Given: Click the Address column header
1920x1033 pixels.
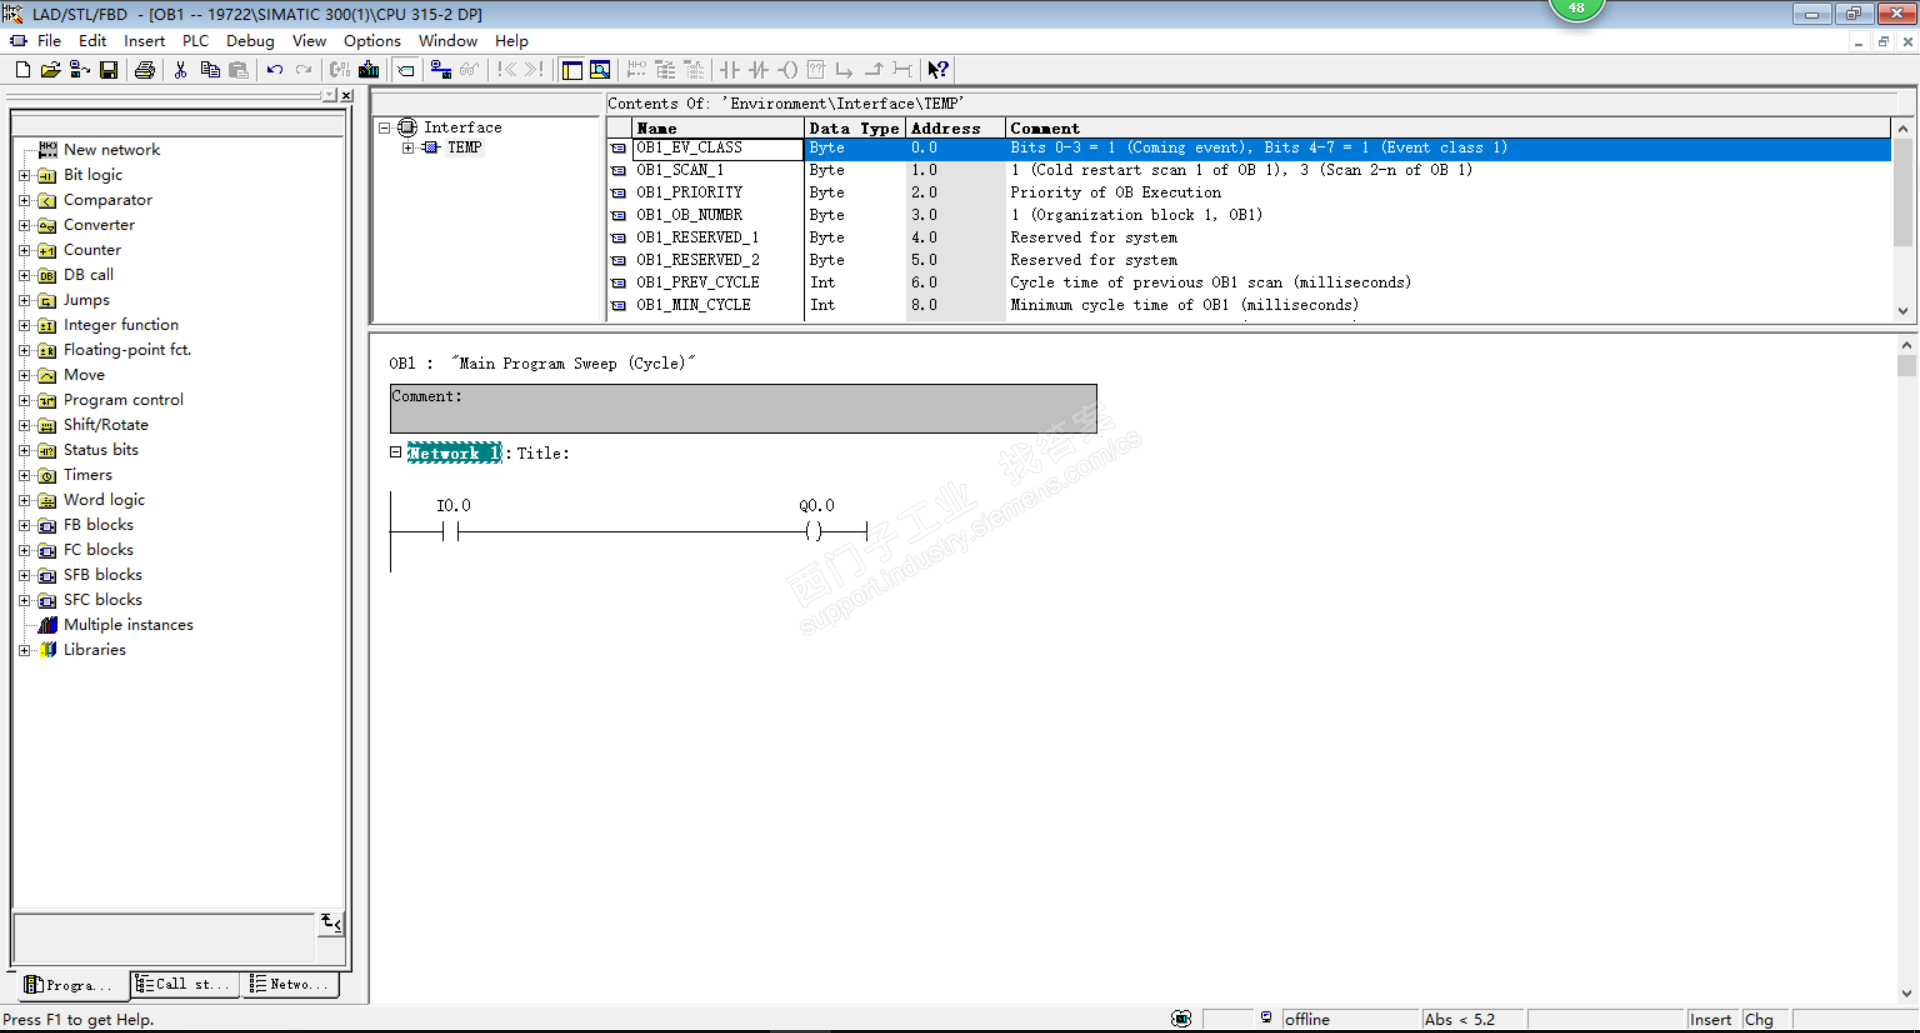Looking at the screenshot, I should coord(955,128).
